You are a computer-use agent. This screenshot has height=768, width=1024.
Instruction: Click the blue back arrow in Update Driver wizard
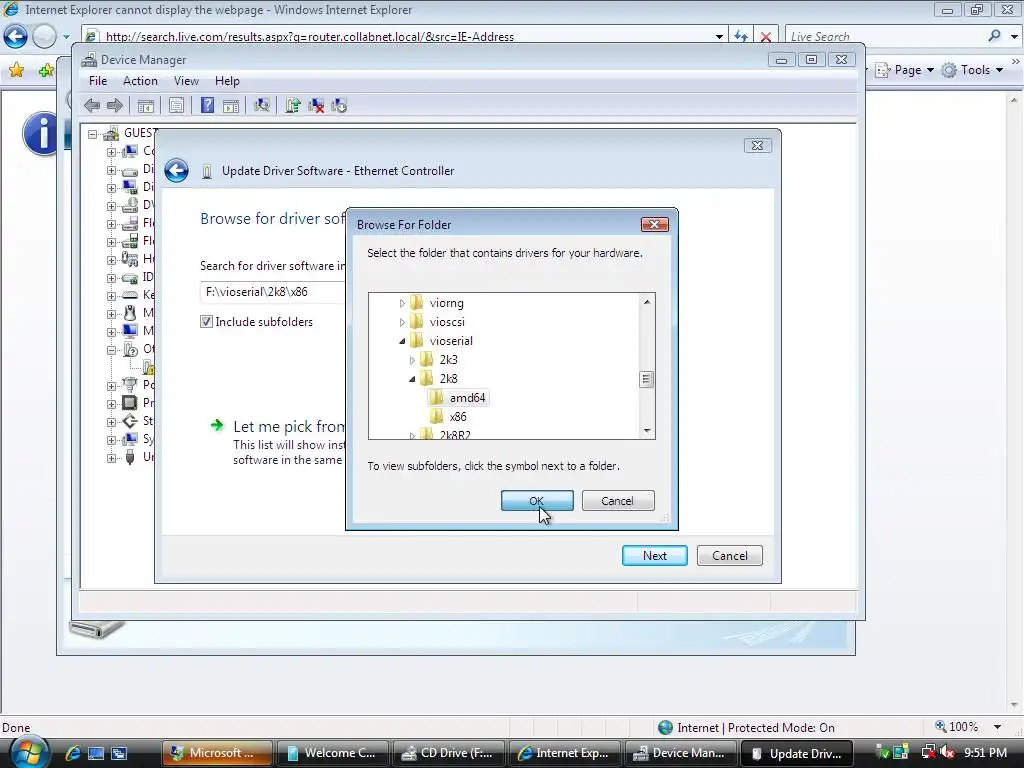[x=176, y=170]
